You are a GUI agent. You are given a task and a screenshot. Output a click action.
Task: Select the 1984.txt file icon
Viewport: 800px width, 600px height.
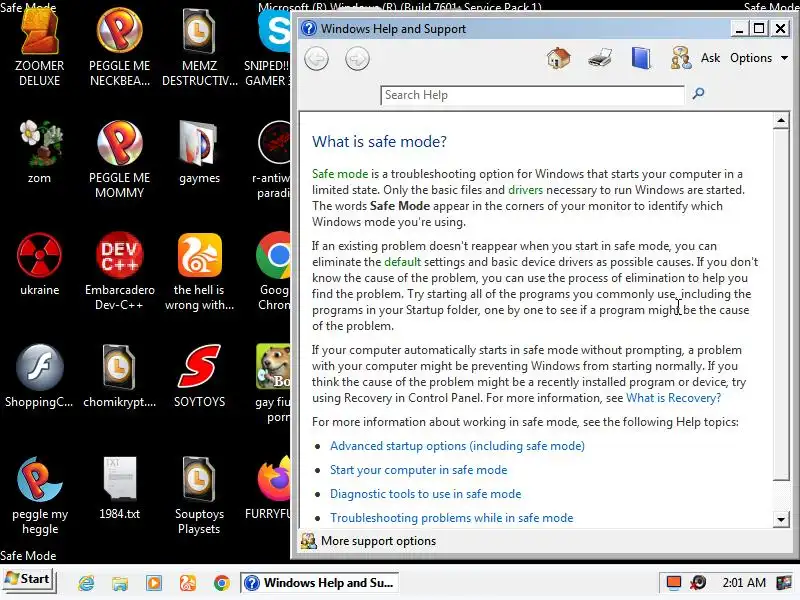(120, 488)
